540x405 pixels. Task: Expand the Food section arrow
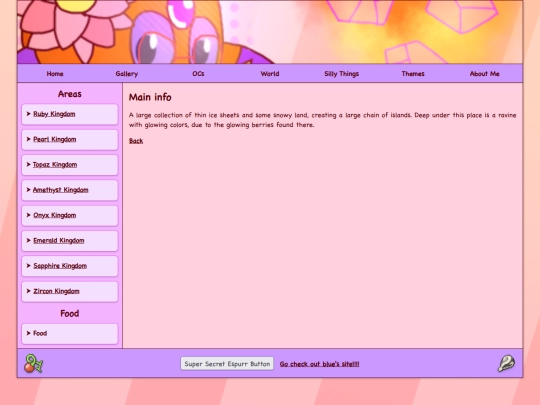(29, 333)
